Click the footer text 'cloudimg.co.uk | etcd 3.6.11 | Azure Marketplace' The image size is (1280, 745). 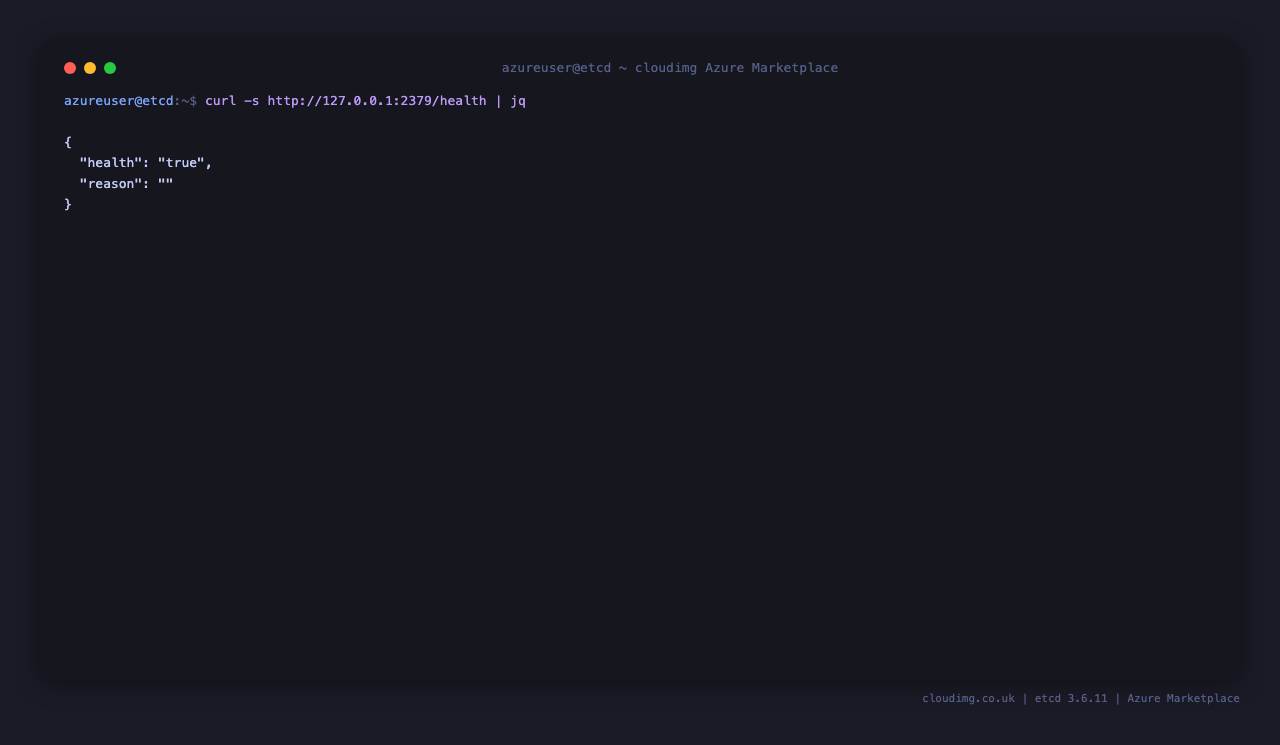click(x=1081, y=698)
